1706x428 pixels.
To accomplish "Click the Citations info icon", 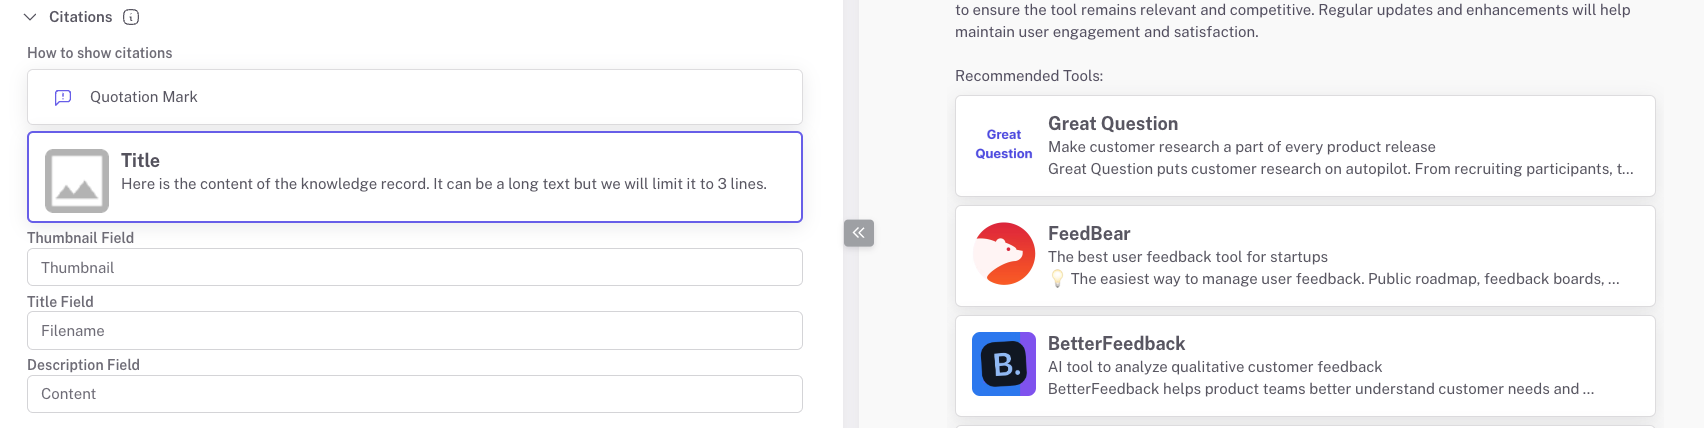I will click(131, 17).
